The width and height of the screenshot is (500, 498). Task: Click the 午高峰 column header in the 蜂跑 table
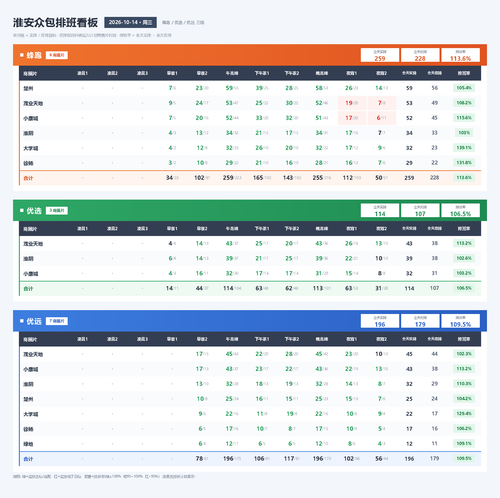tap(232, 73)
